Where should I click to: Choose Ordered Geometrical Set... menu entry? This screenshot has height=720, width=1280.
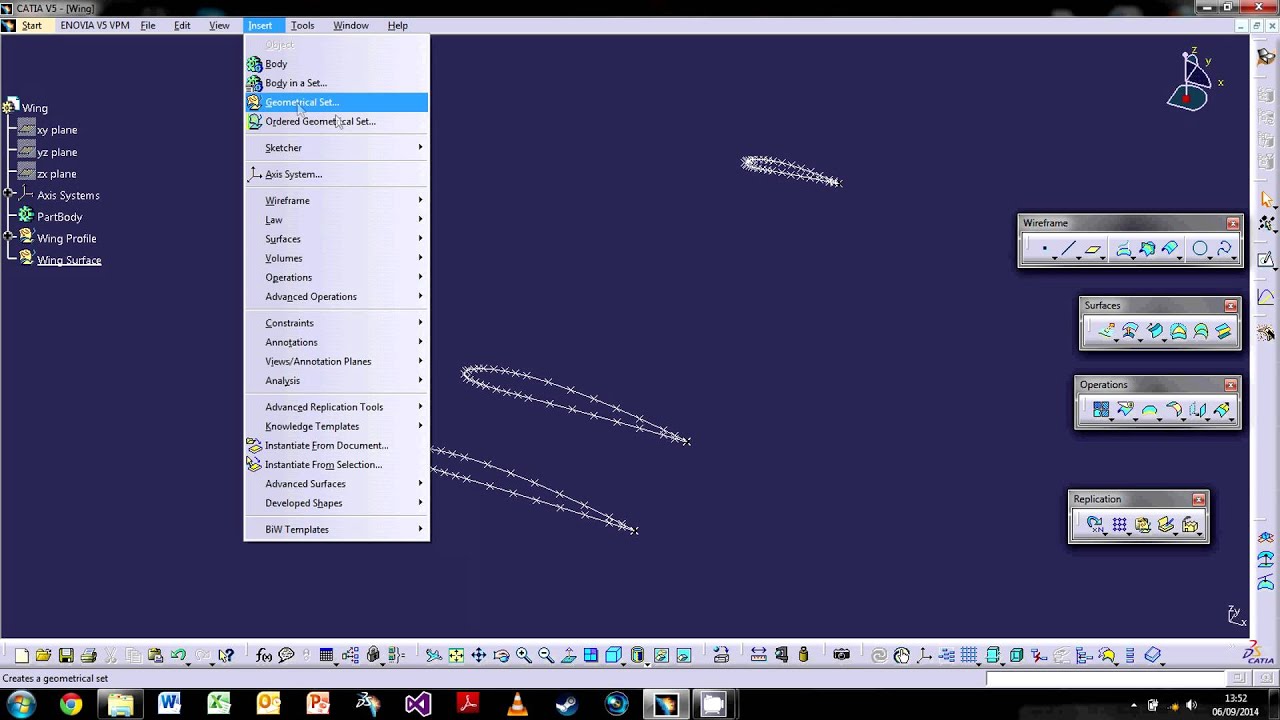tap(337, 122)
